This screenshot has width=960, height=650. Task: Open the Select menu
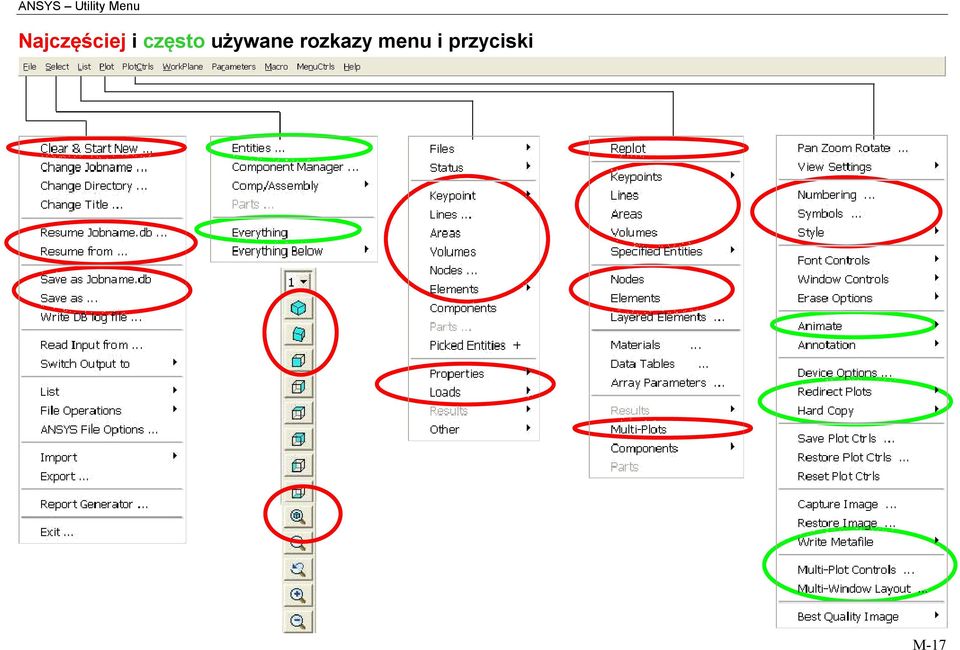click(57, 67)
